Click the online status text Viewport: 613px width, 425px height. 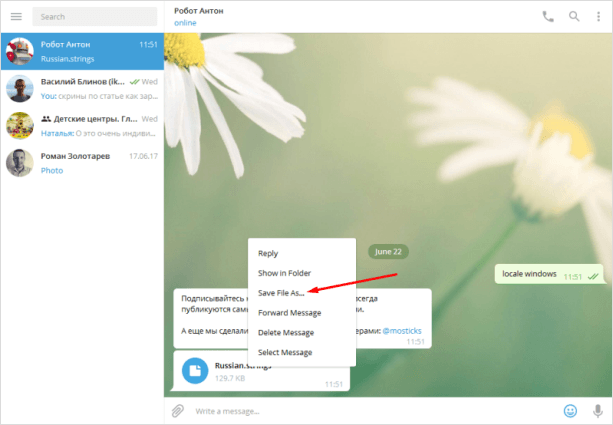185,23
